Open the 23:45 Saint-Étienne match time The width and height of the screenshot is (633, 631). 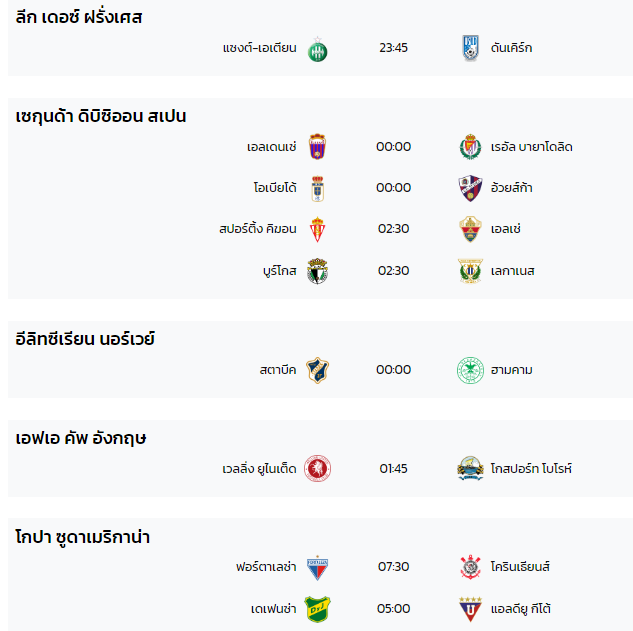(394, 48)
